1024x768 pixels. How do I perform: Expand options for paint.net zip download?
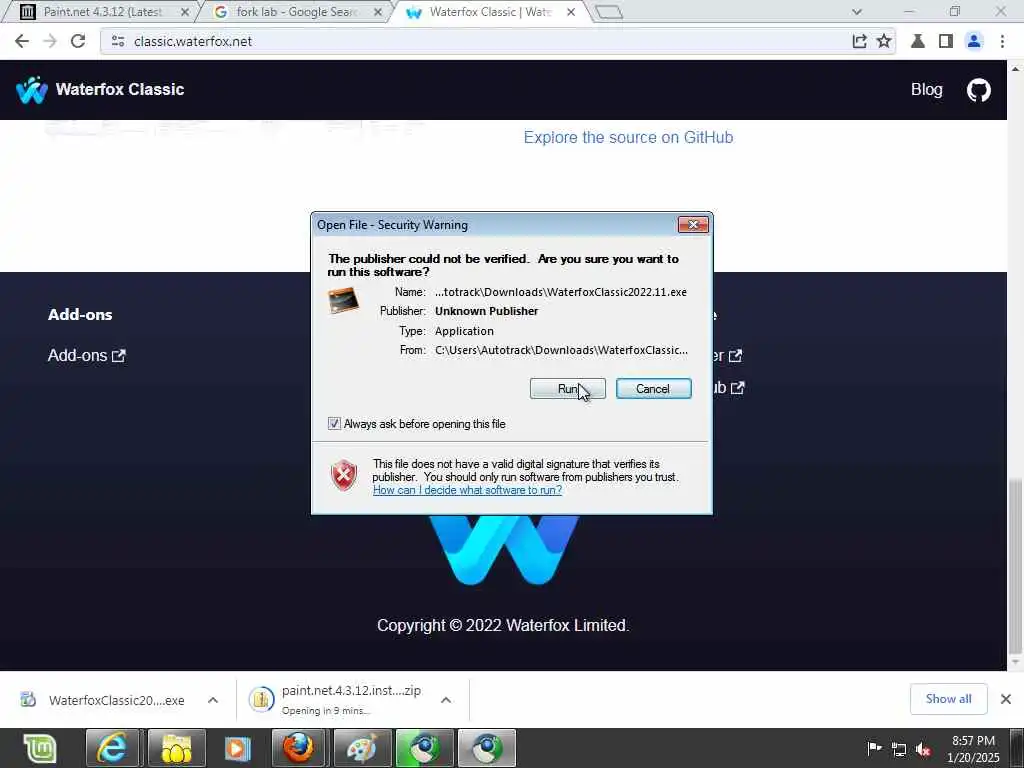click(x=446, y=700)
